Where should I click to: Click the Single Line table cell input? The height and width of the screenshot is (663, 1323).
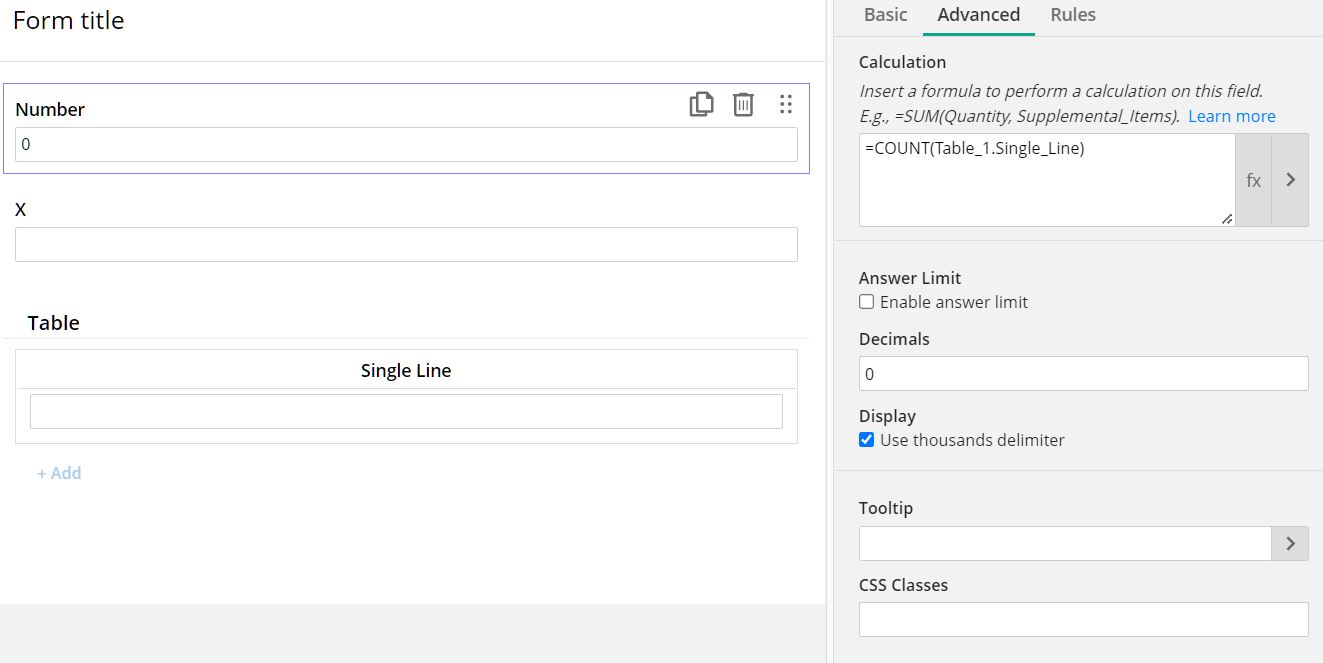point(406,412)
